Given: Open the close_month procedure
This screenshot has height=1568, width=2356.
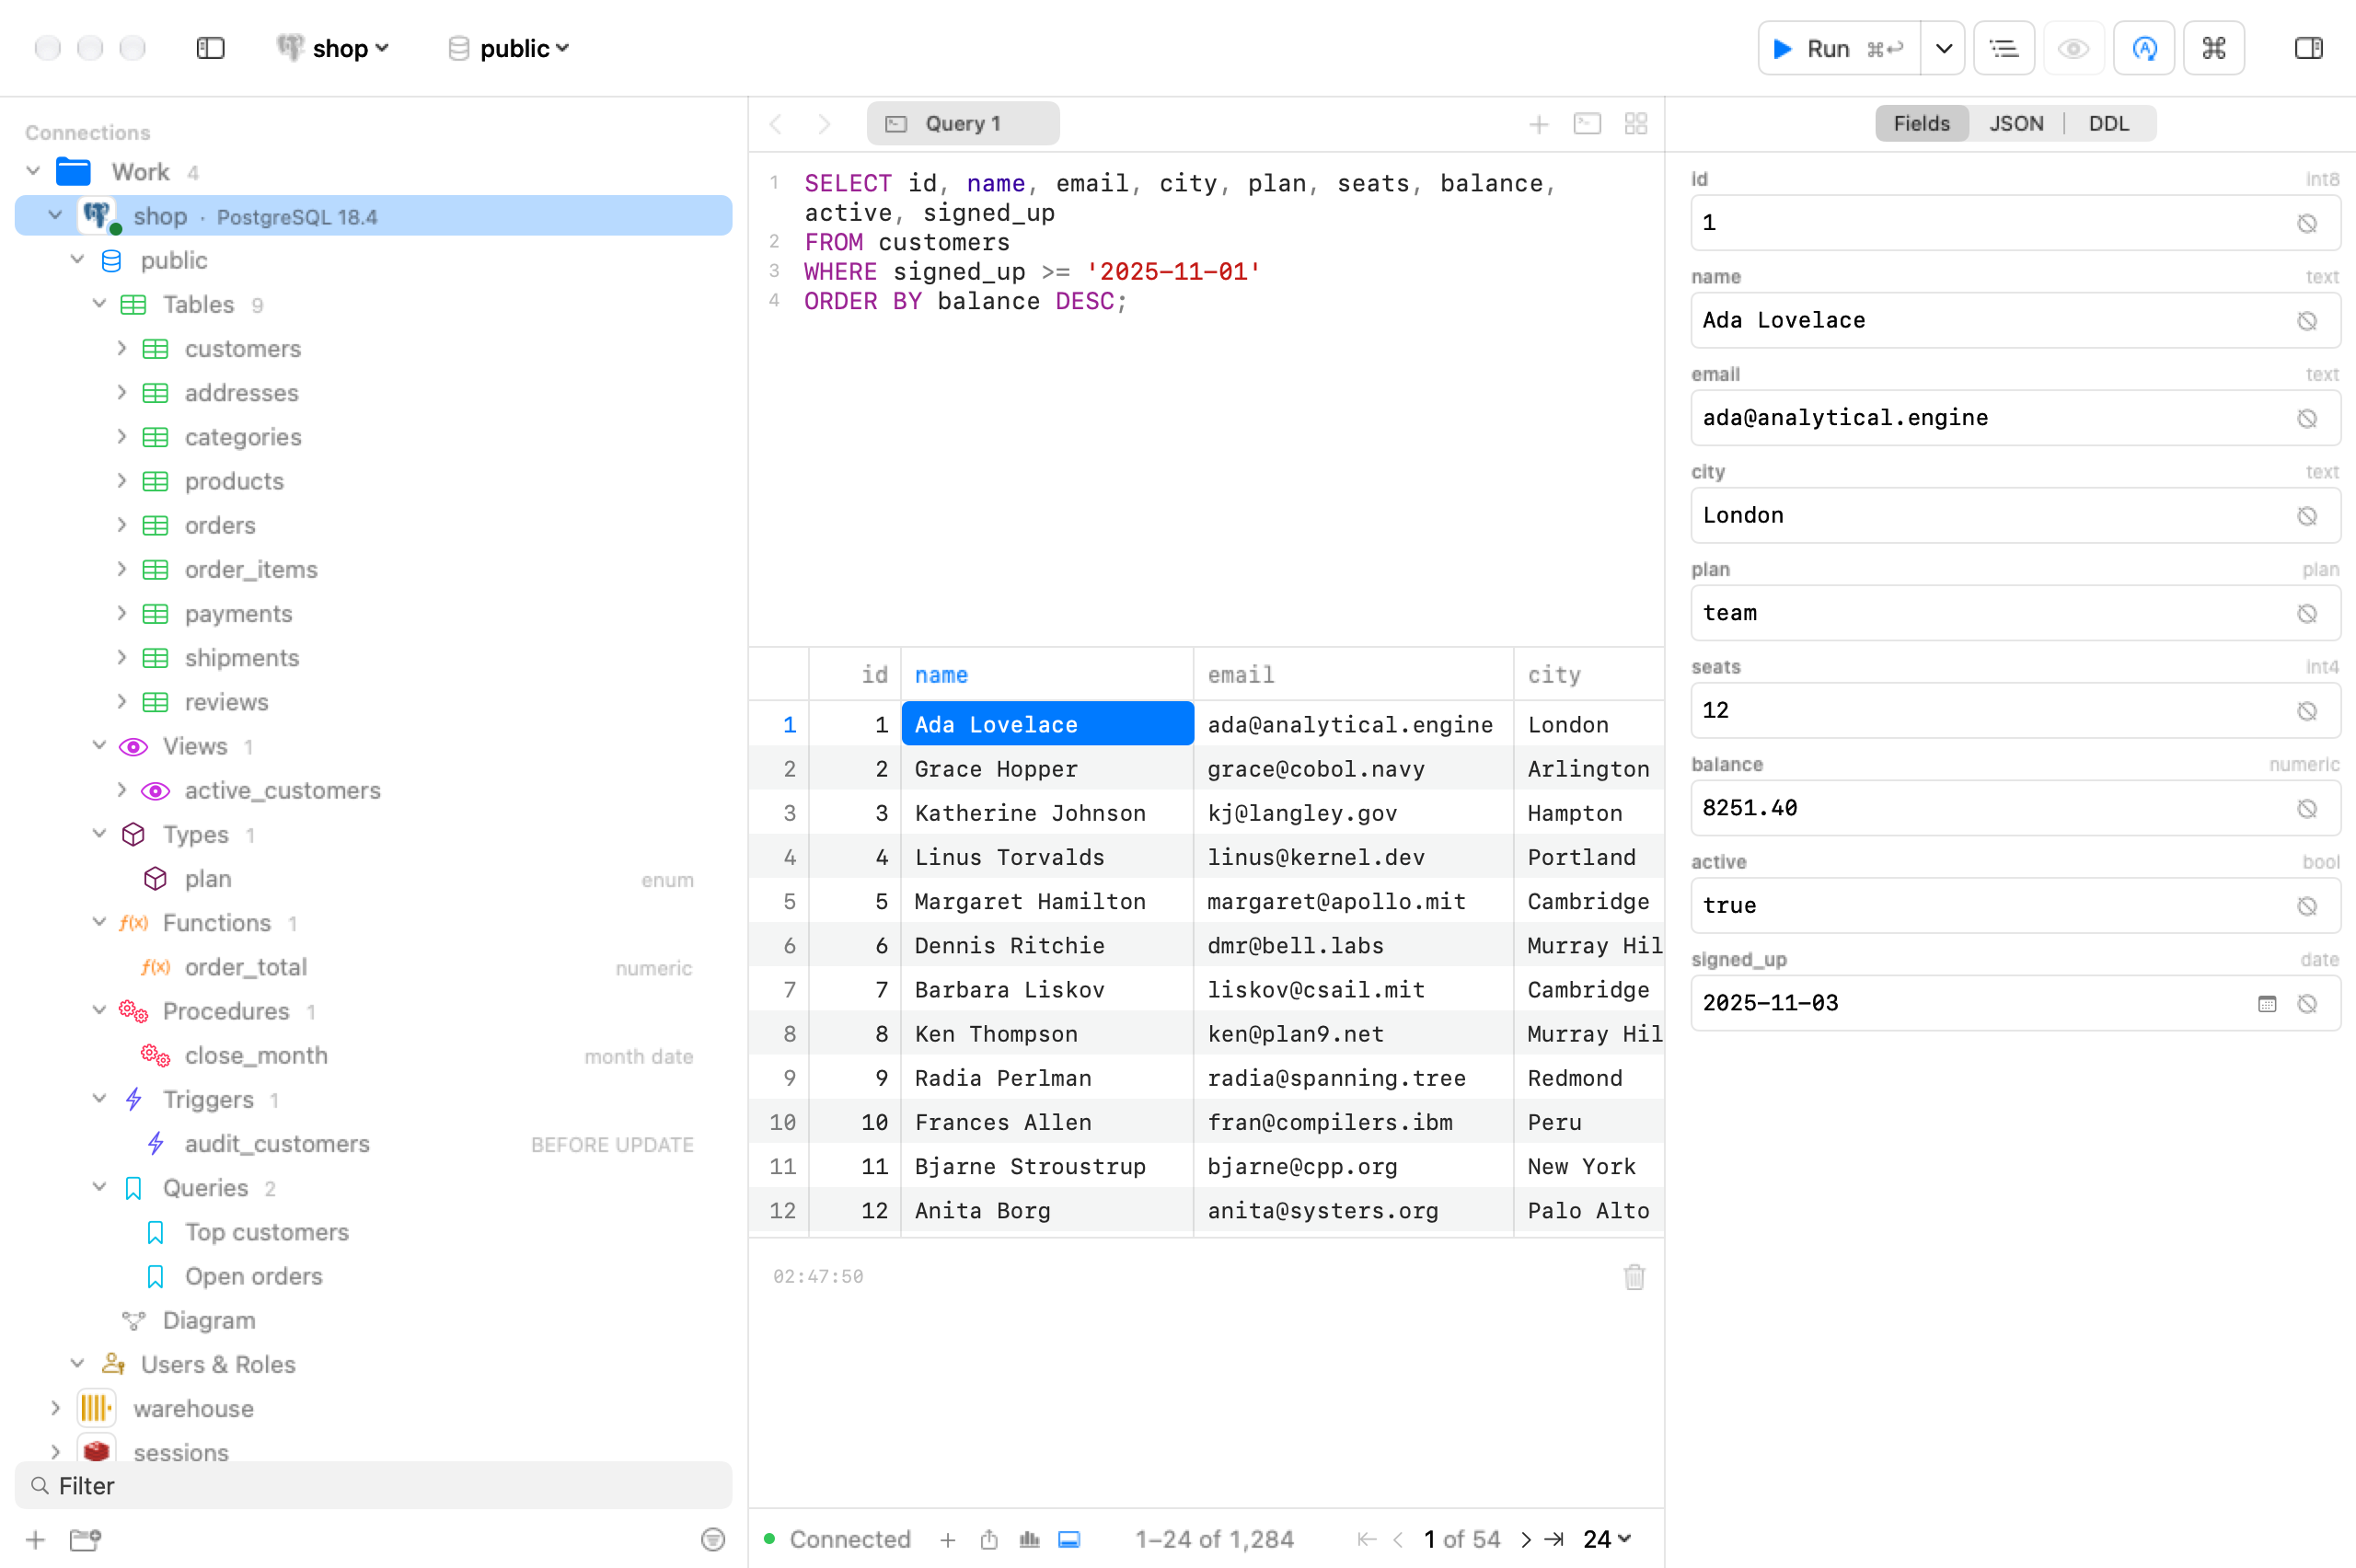Looking at the screenshot, I should 256,1055.
